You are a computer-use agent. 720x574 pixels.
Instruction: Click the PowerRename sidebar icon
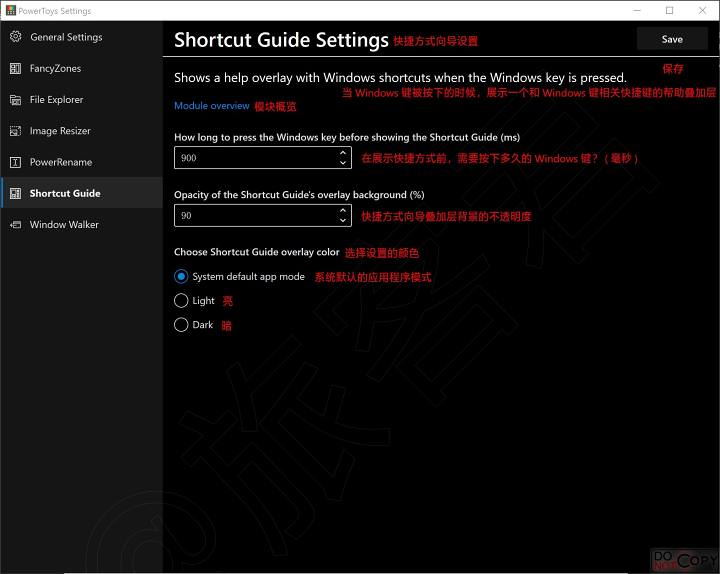coord(16,162)
